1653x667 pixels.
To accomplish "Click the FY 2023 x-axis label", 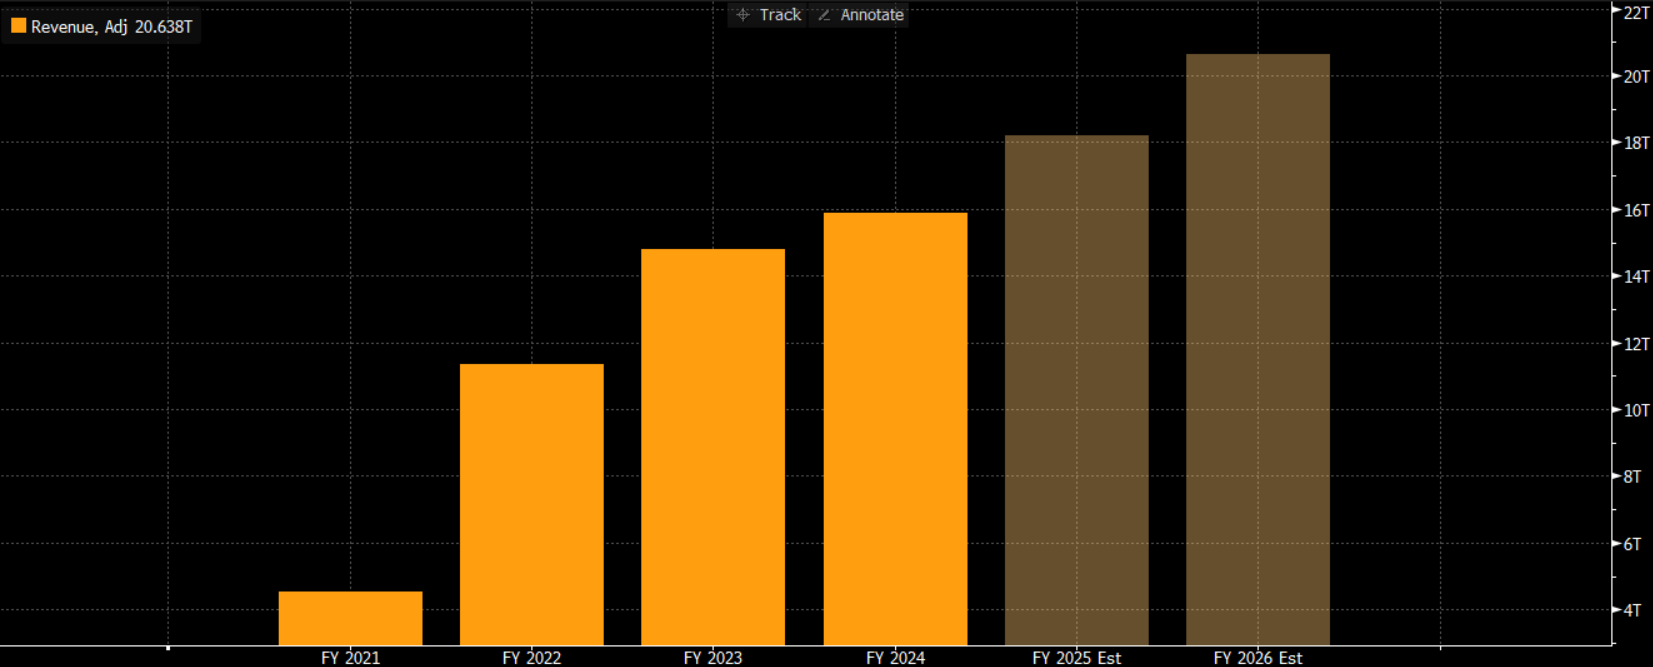I will tap(712, 657).
